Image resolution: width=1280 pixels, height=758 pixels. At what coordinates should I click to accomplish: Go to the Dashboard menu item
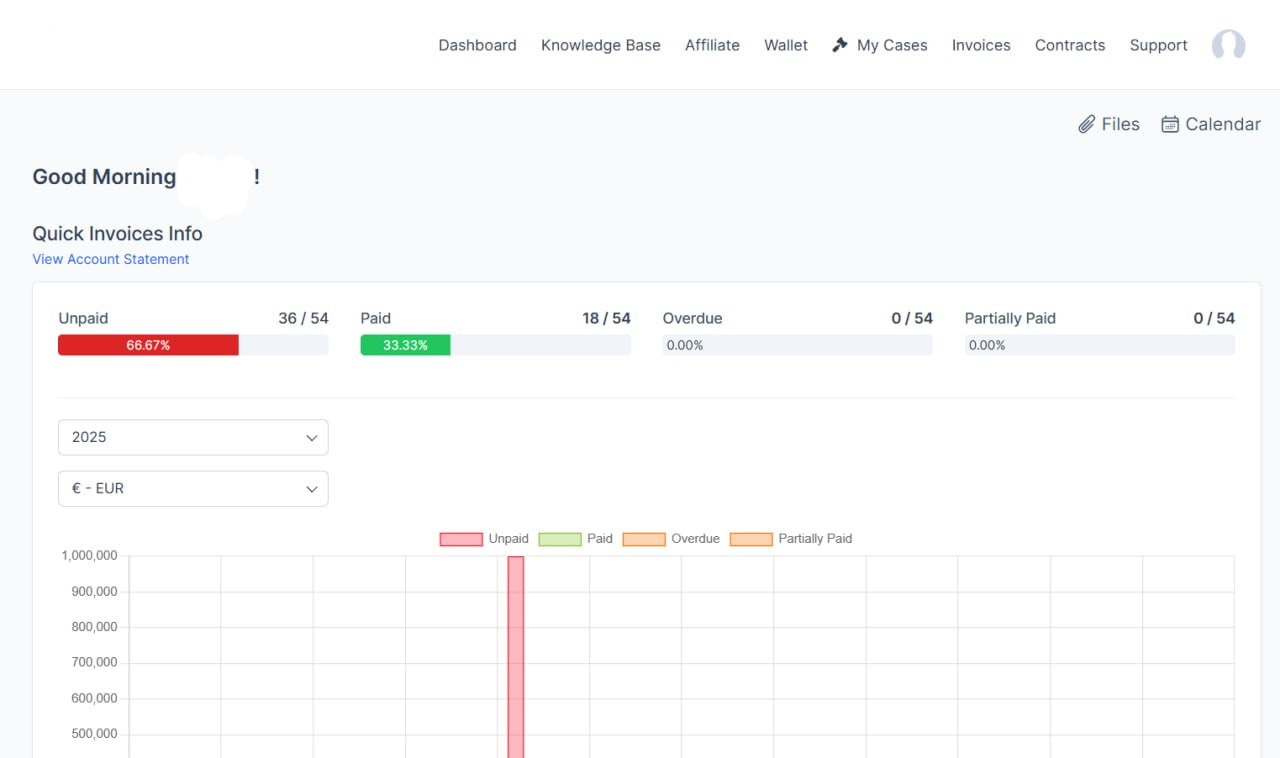click(477, 45)
